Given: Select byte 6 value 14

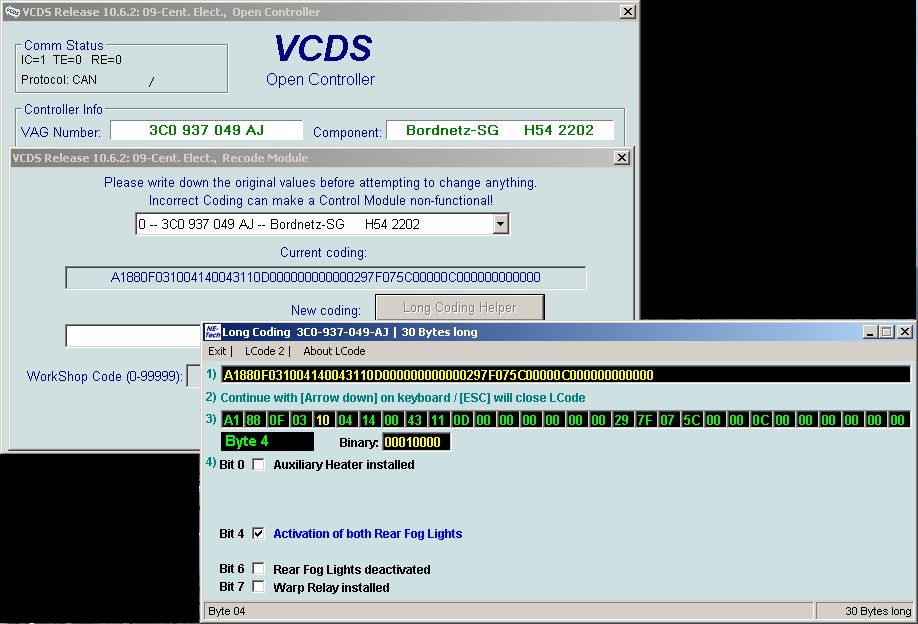Looking at the screenshot, I should (369, 420).
